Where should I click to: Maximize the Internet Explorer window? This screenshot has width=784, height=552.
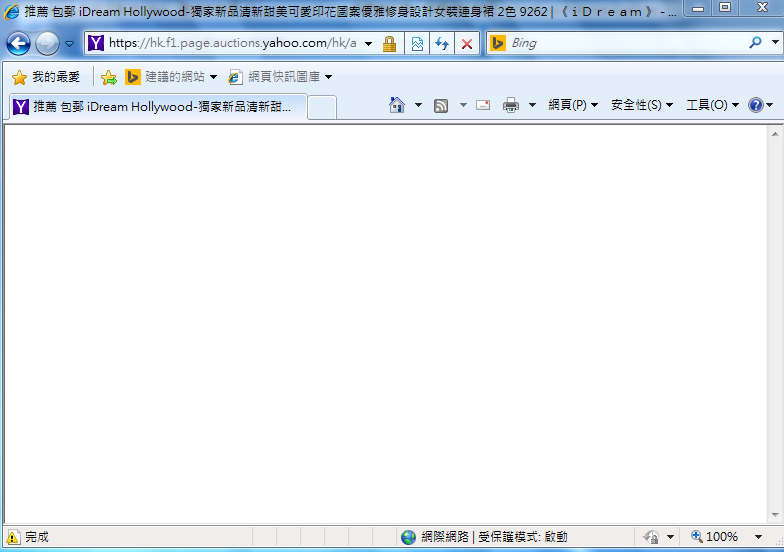[x=725, y=8]
